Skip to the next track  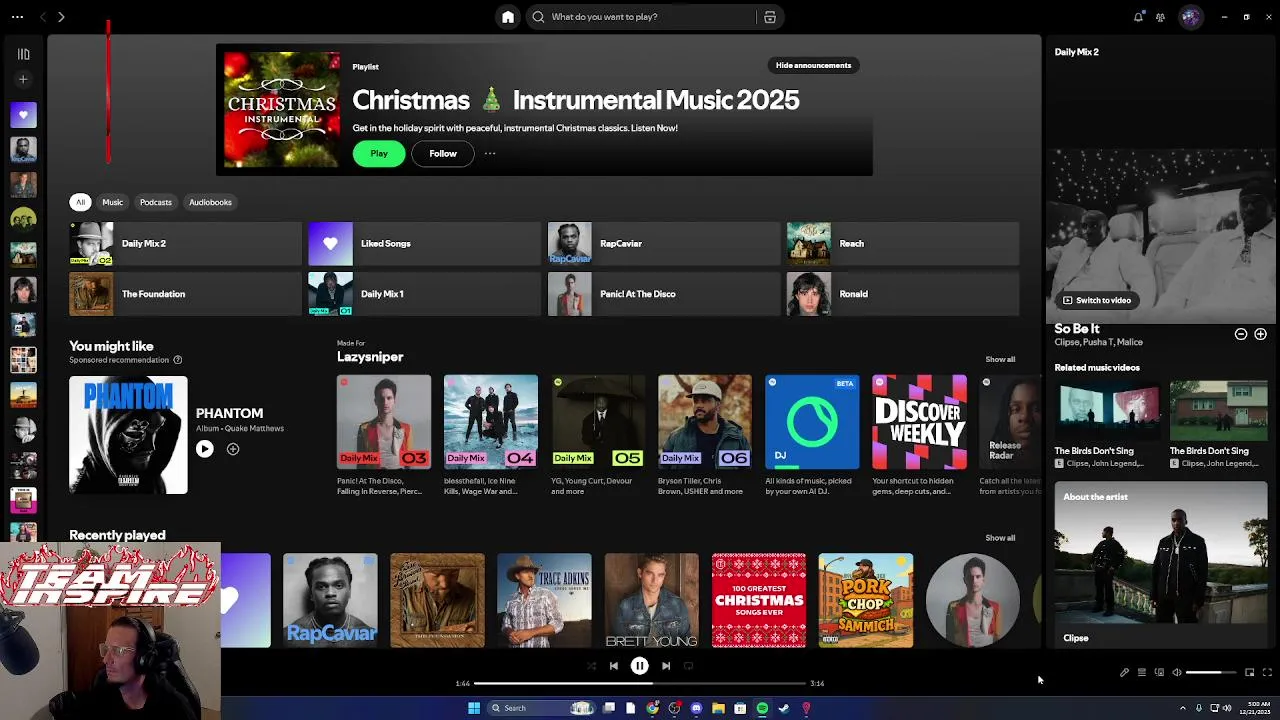click(x=666, y=666)
